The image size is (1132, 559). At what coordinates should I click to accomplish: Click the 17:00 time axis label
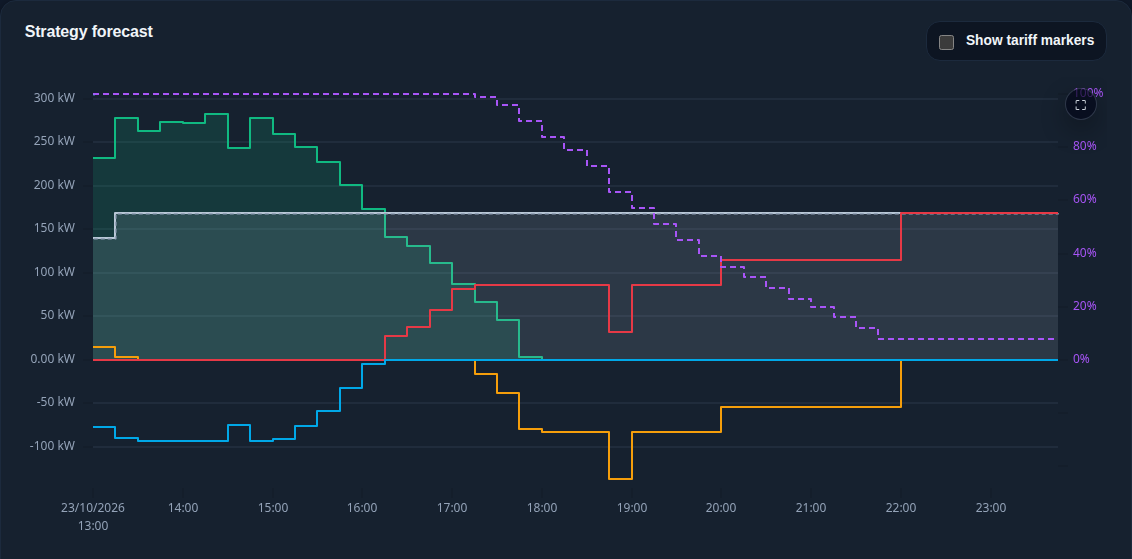[452, 508]
